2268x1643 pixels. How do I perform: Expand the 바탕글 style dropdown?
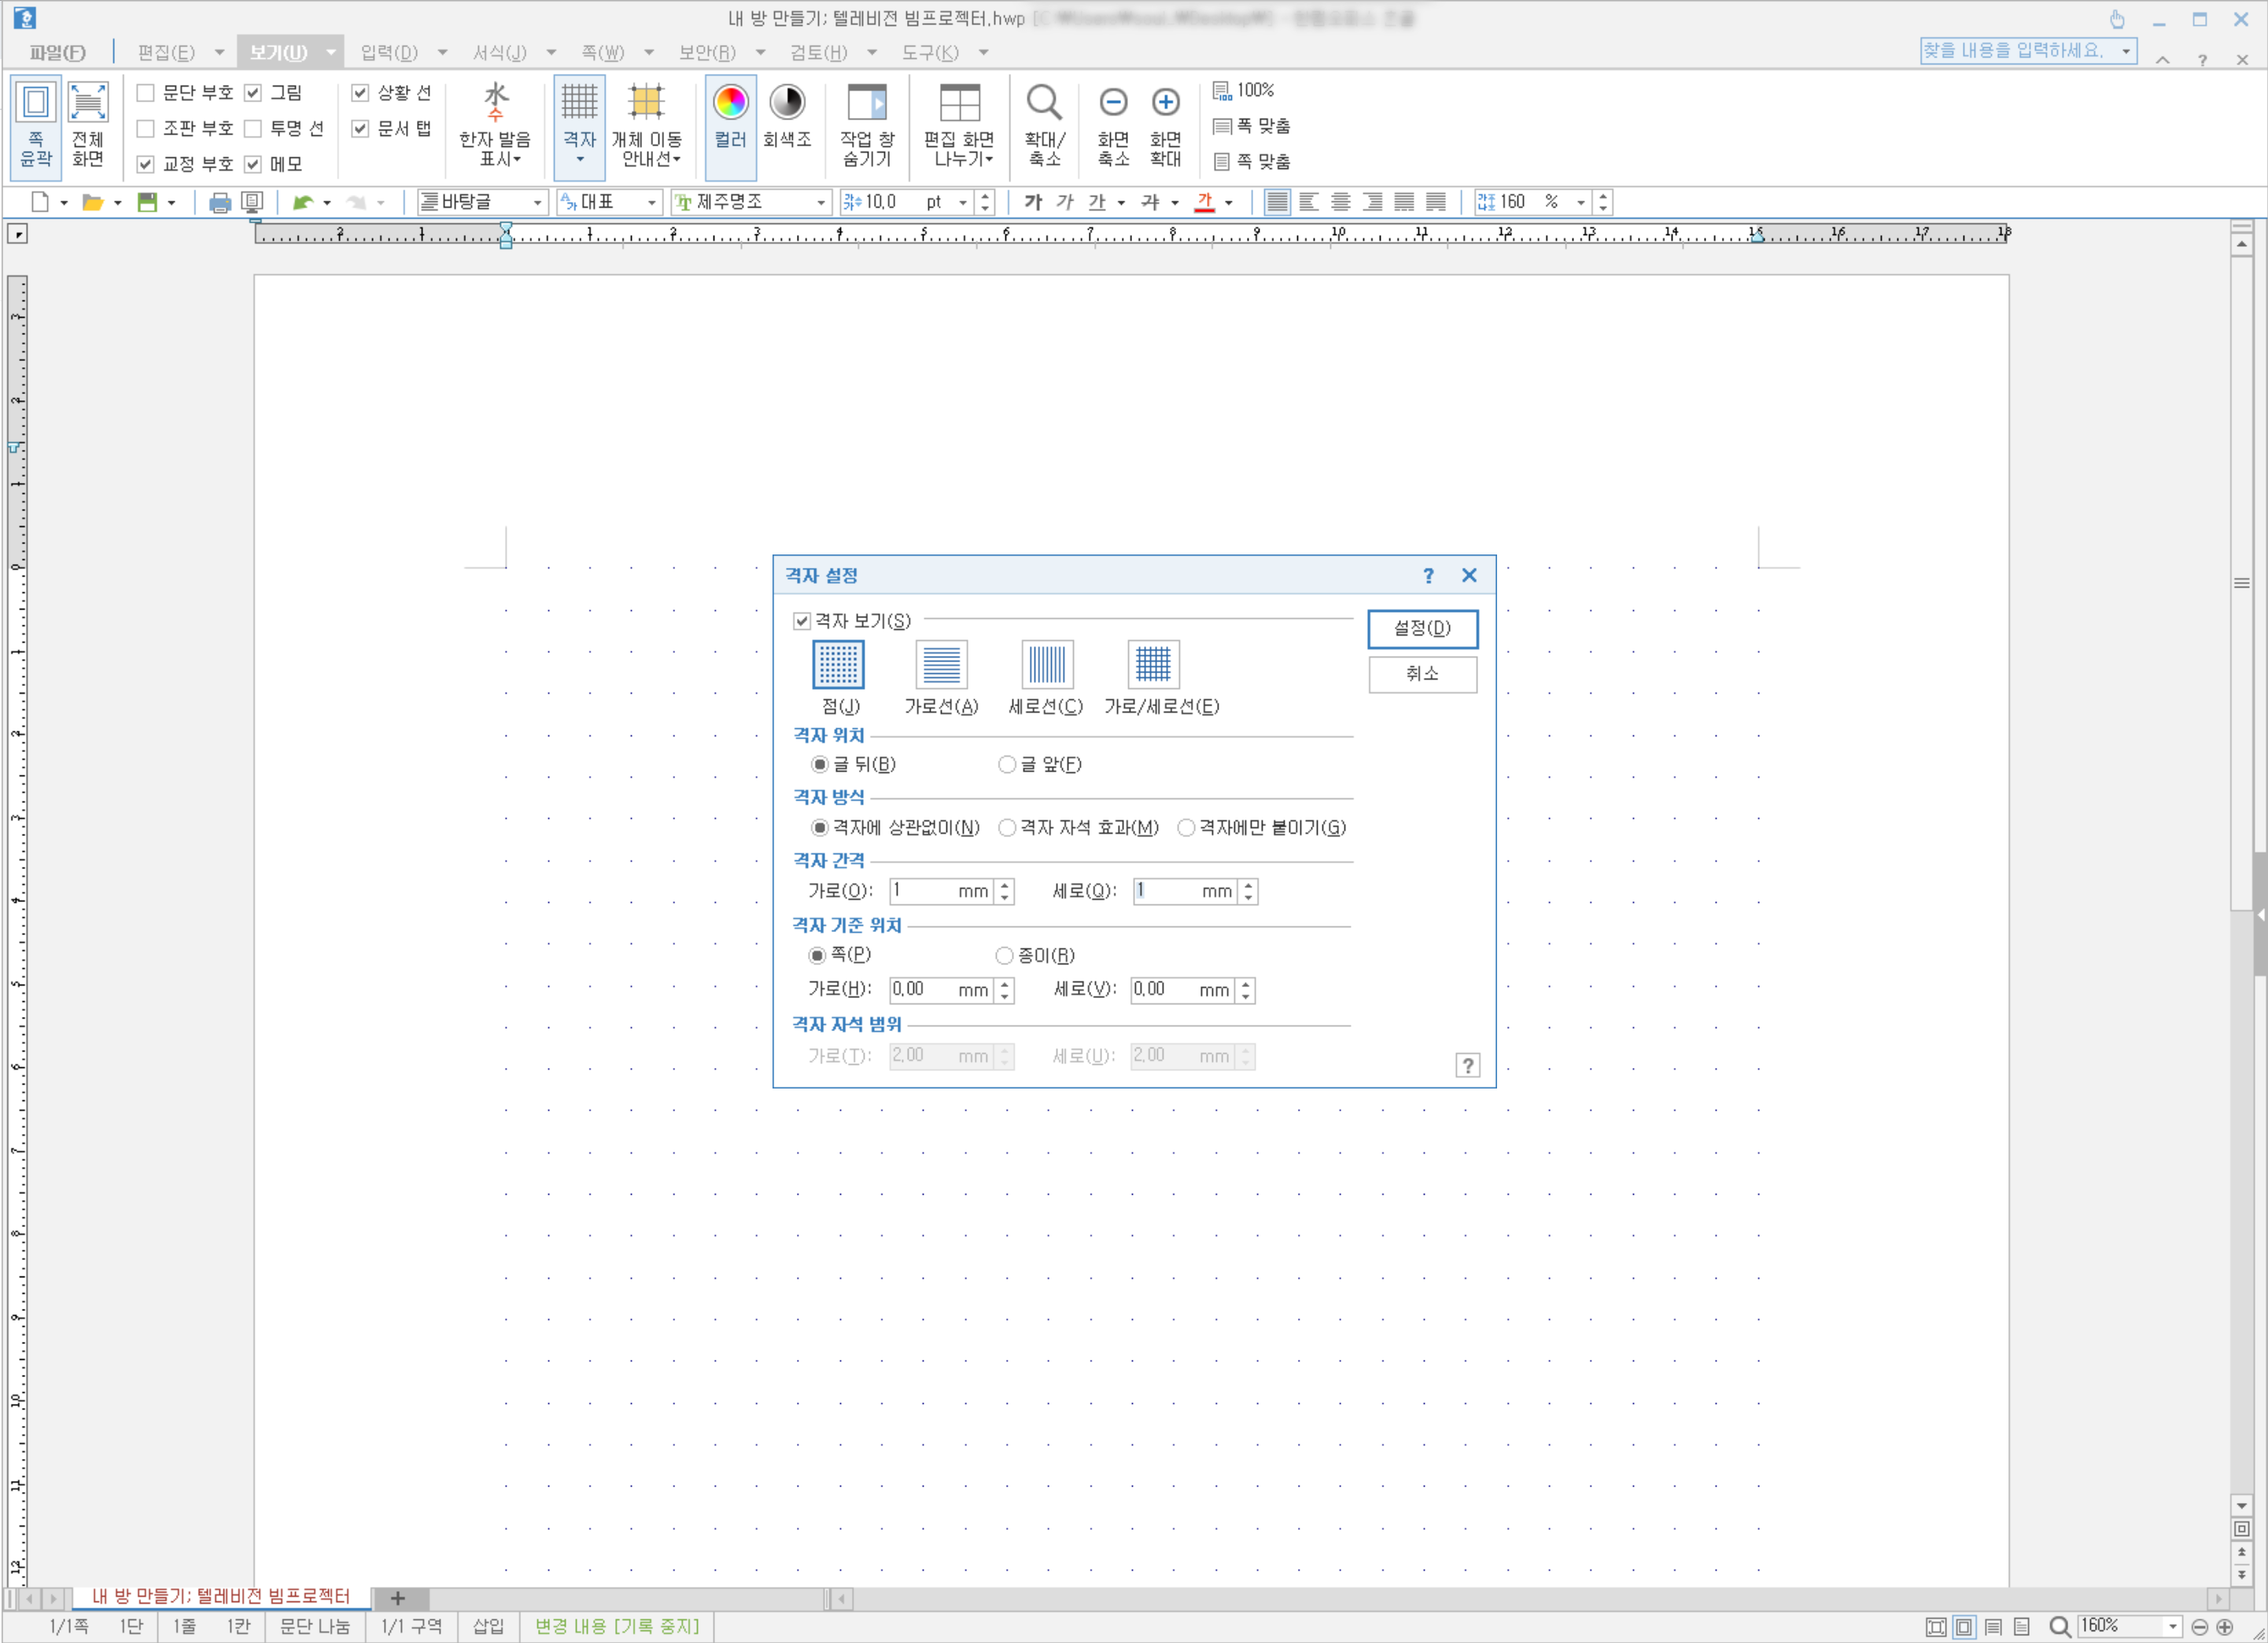[x=537, y=203]
